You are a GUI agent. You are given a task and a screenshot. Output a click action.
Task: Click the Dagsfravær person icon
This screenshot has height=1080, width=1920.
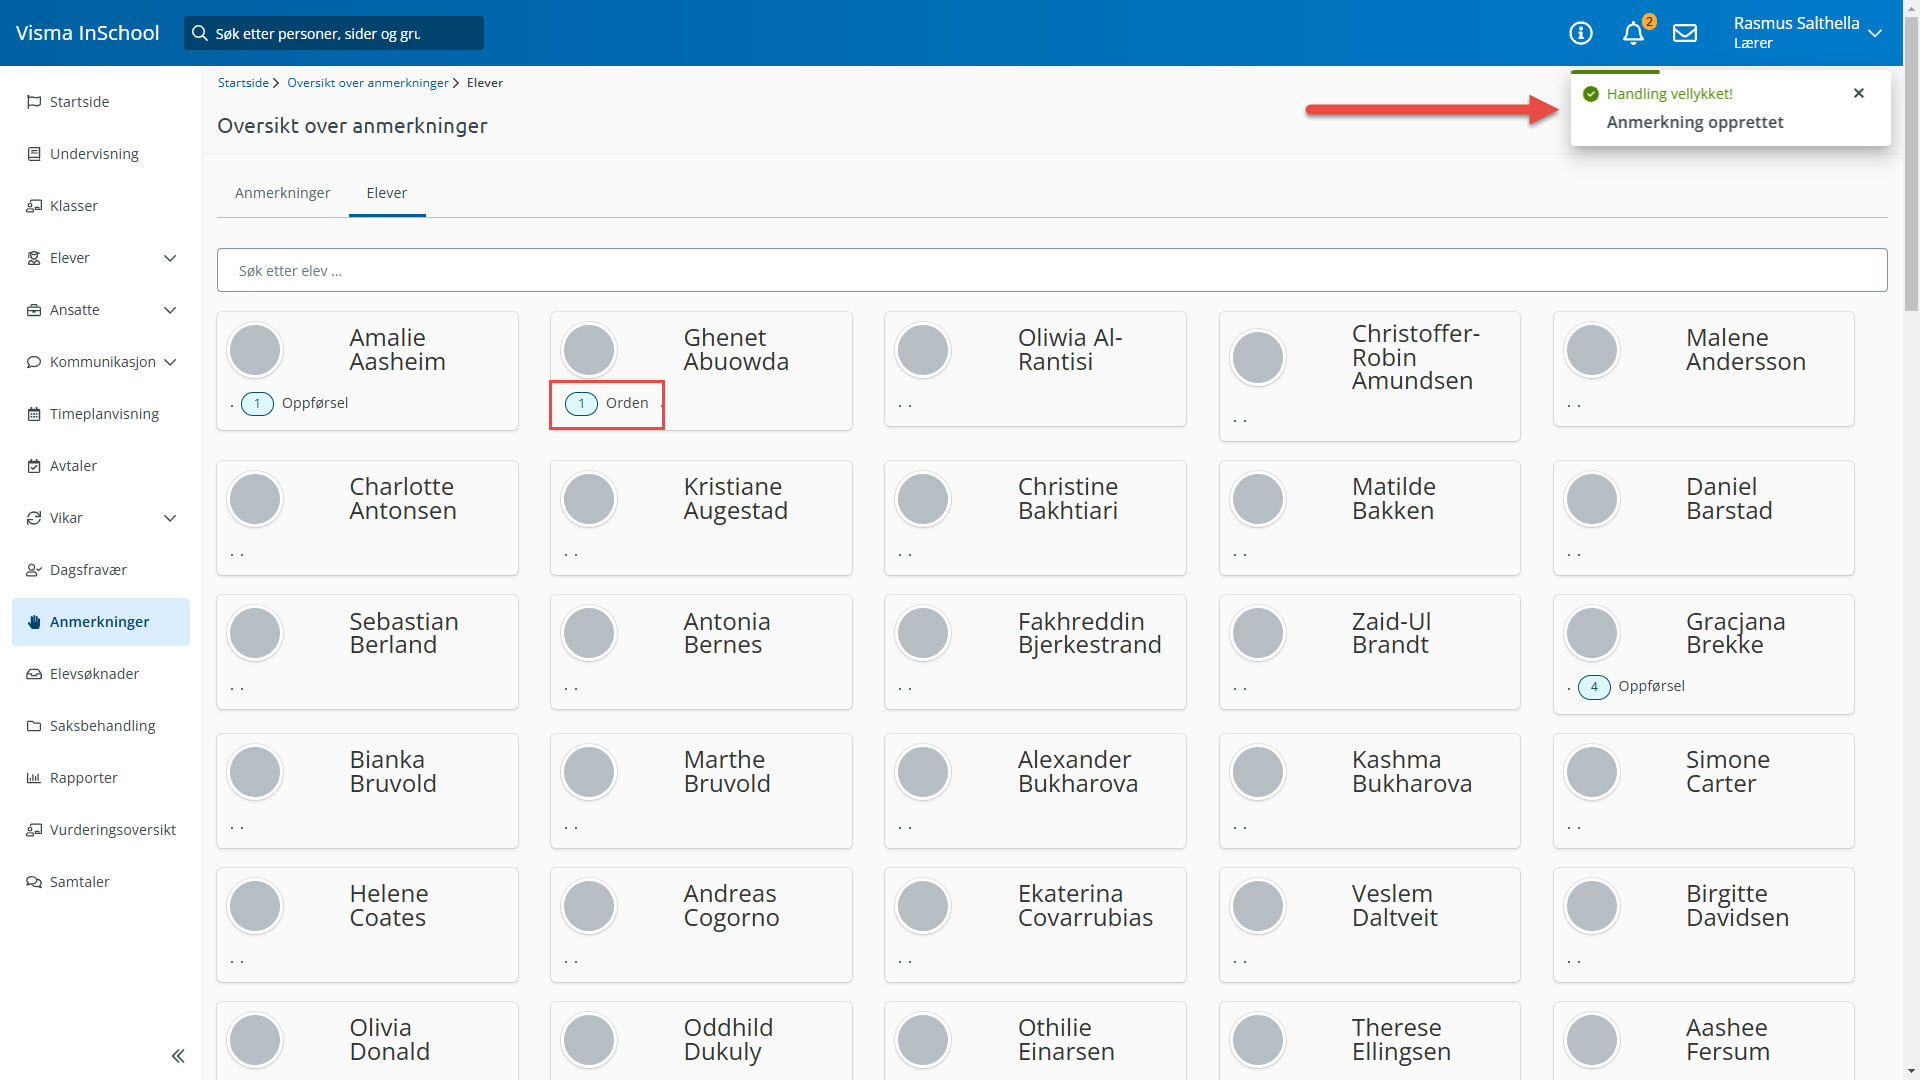click(34, 570)
